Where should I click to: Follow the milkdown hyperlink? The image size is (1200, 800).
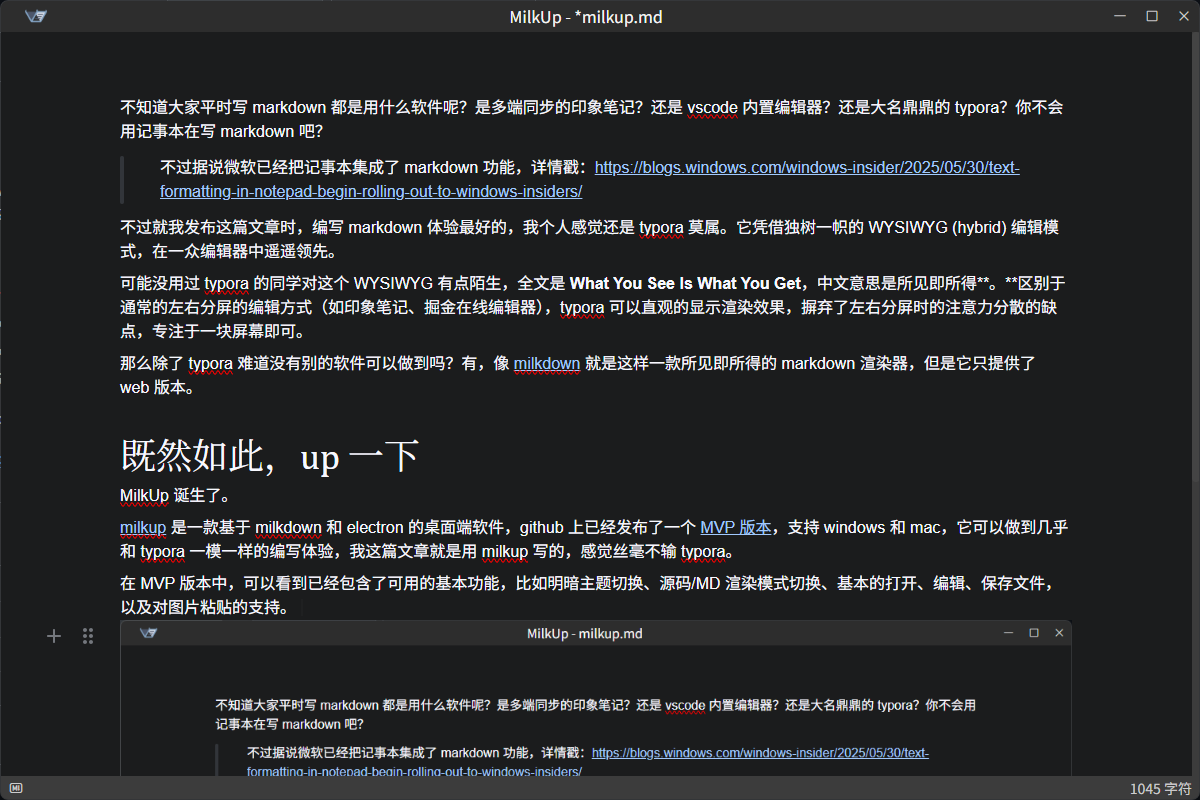coord(546,364)
